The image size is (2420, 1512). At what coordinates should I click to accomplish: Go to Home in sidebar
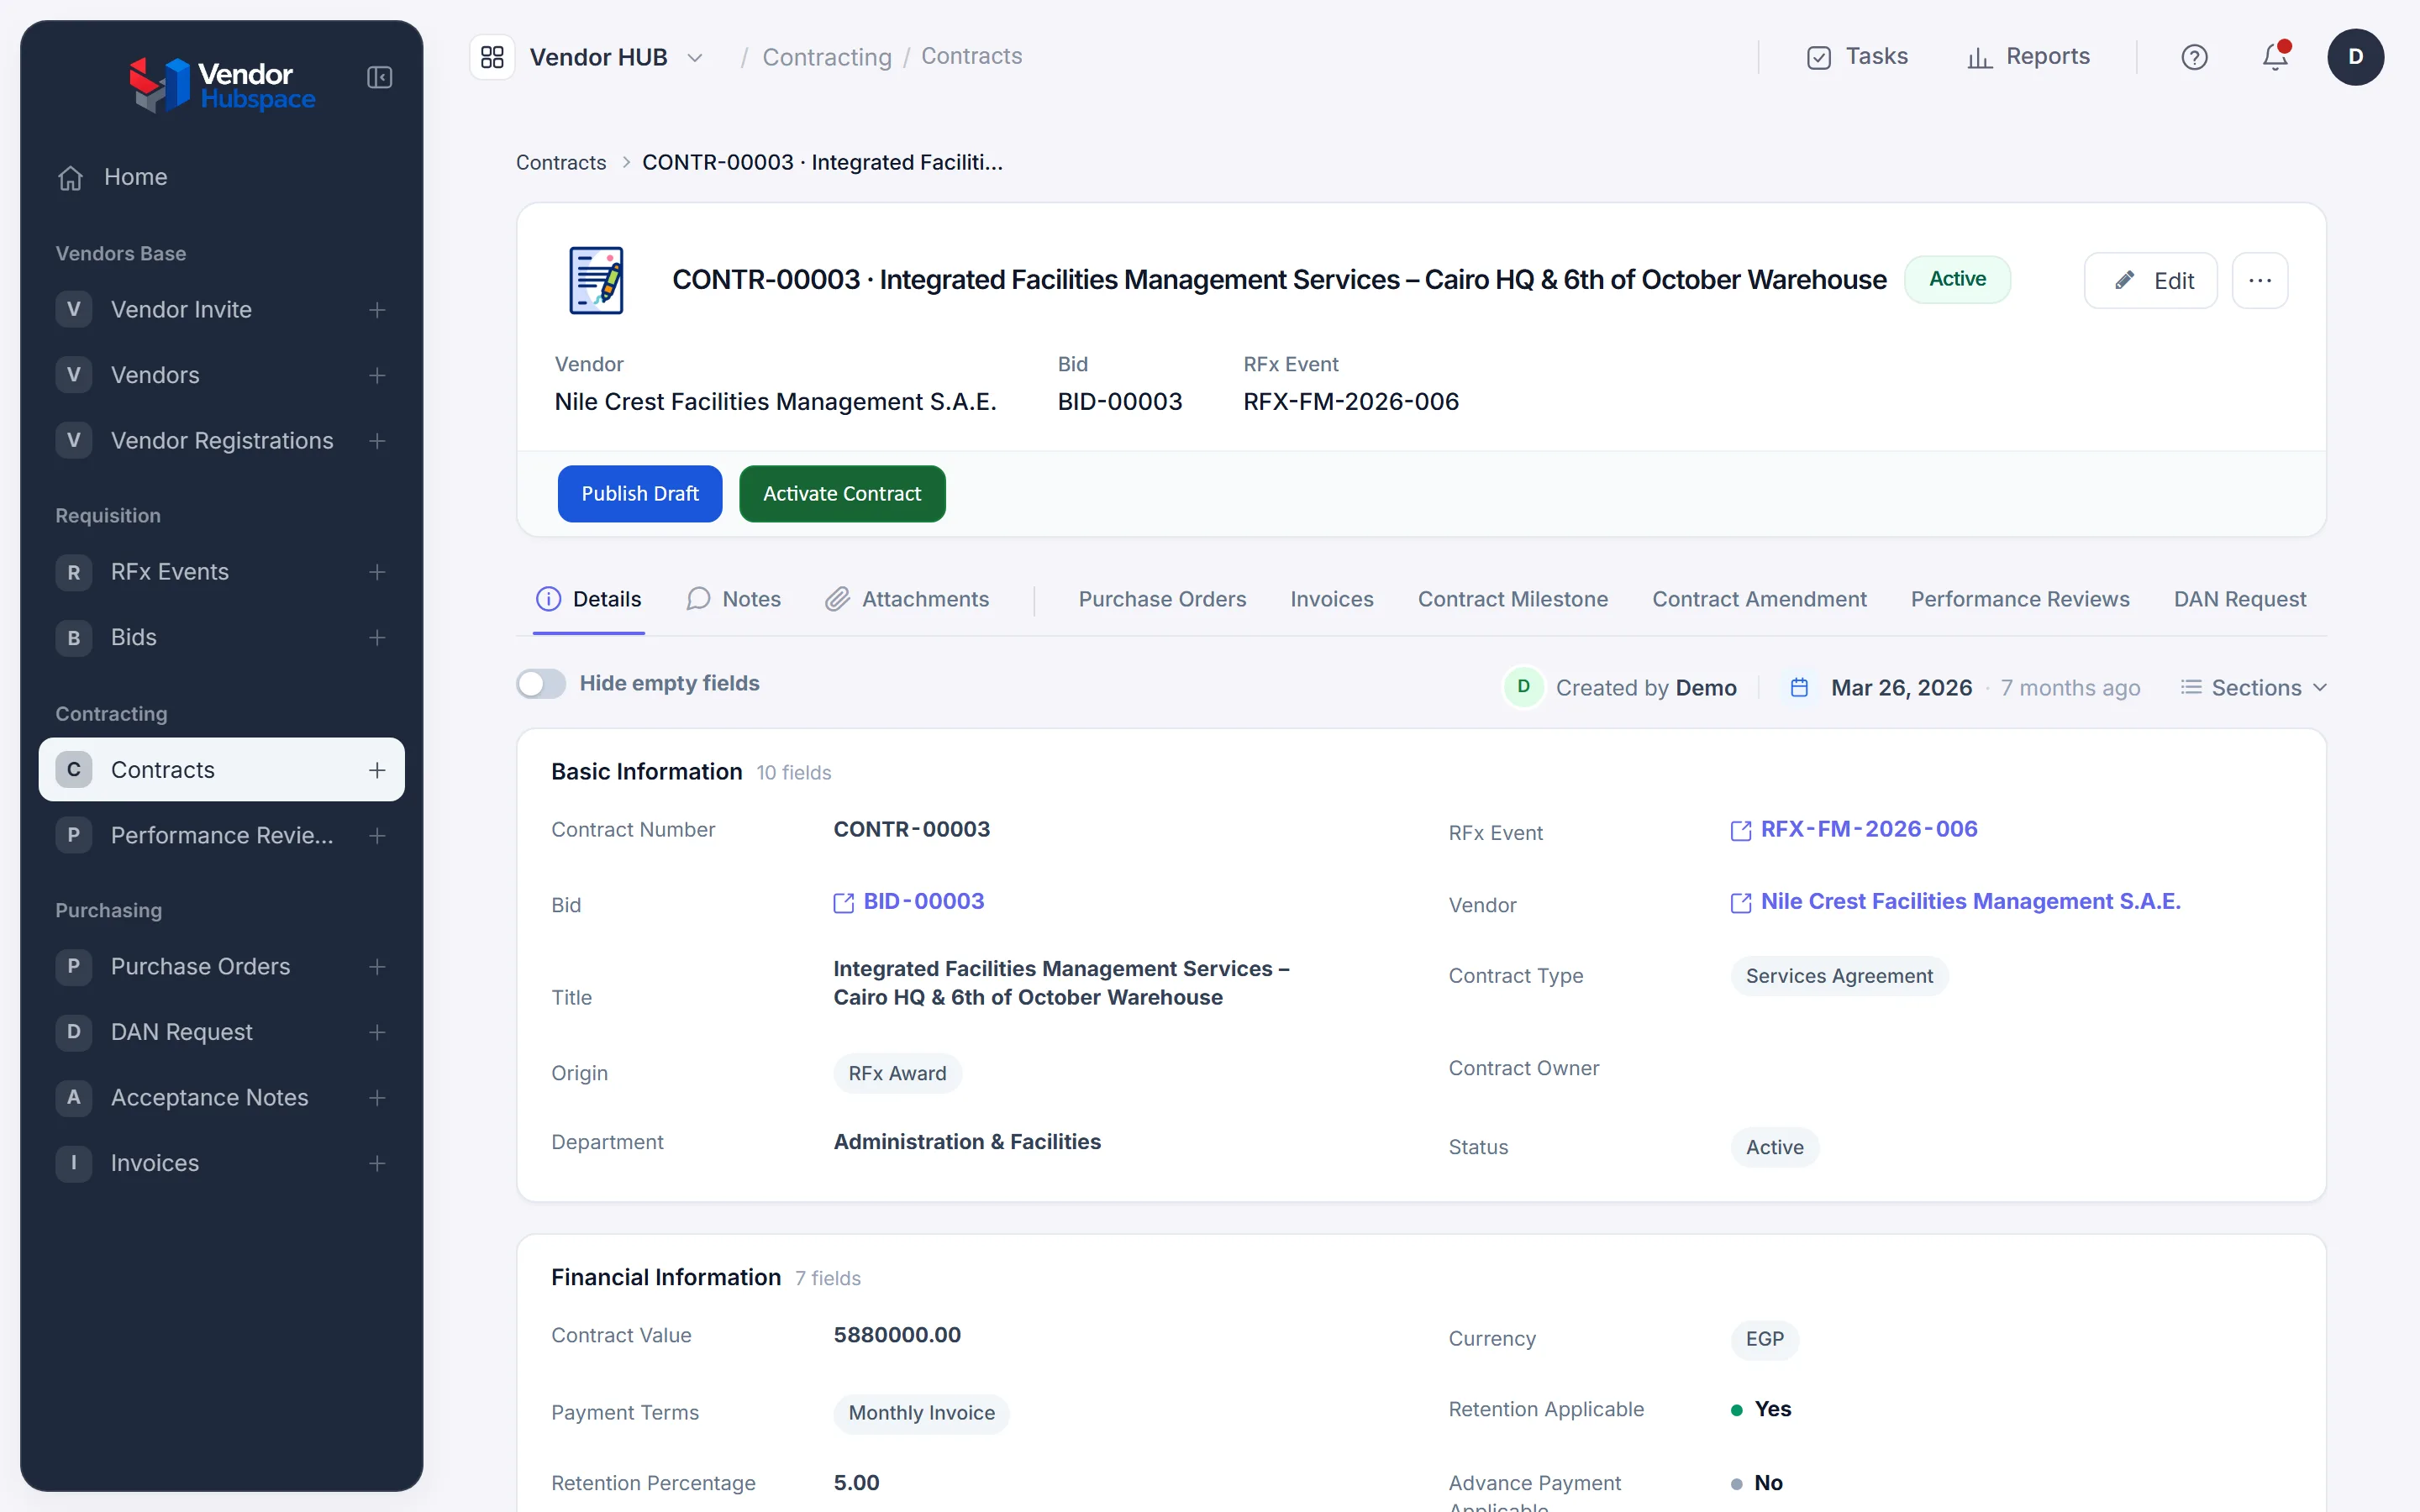(x=221, y=177)
